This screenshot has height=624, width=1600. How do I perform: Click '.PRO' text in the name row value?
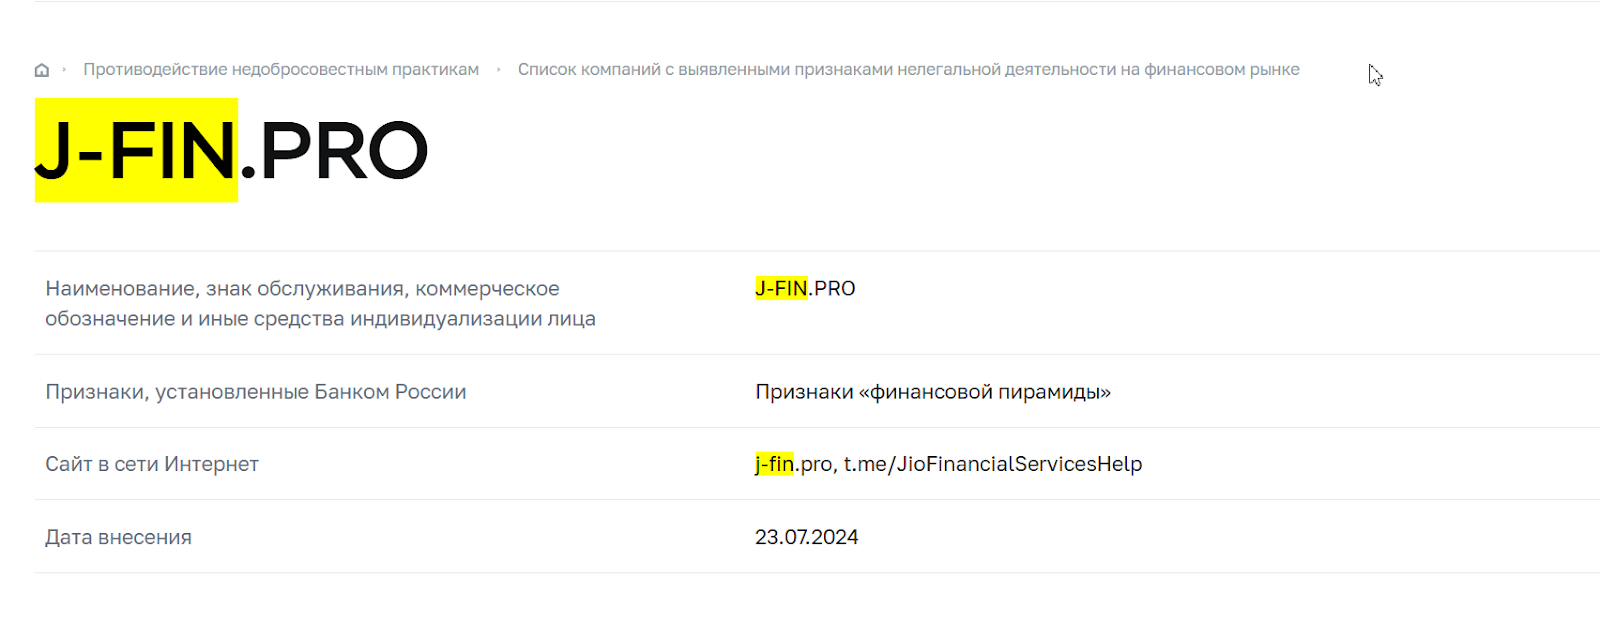832,289
